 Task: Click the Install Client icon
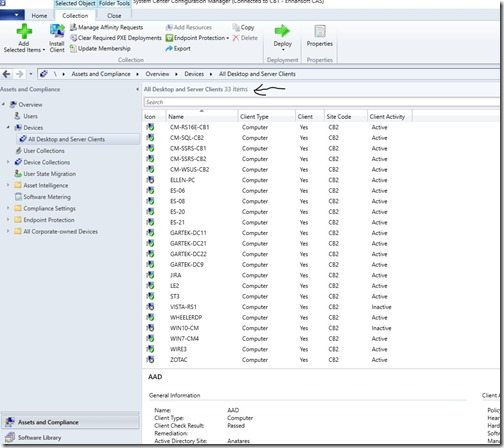[x=57, y=31]
